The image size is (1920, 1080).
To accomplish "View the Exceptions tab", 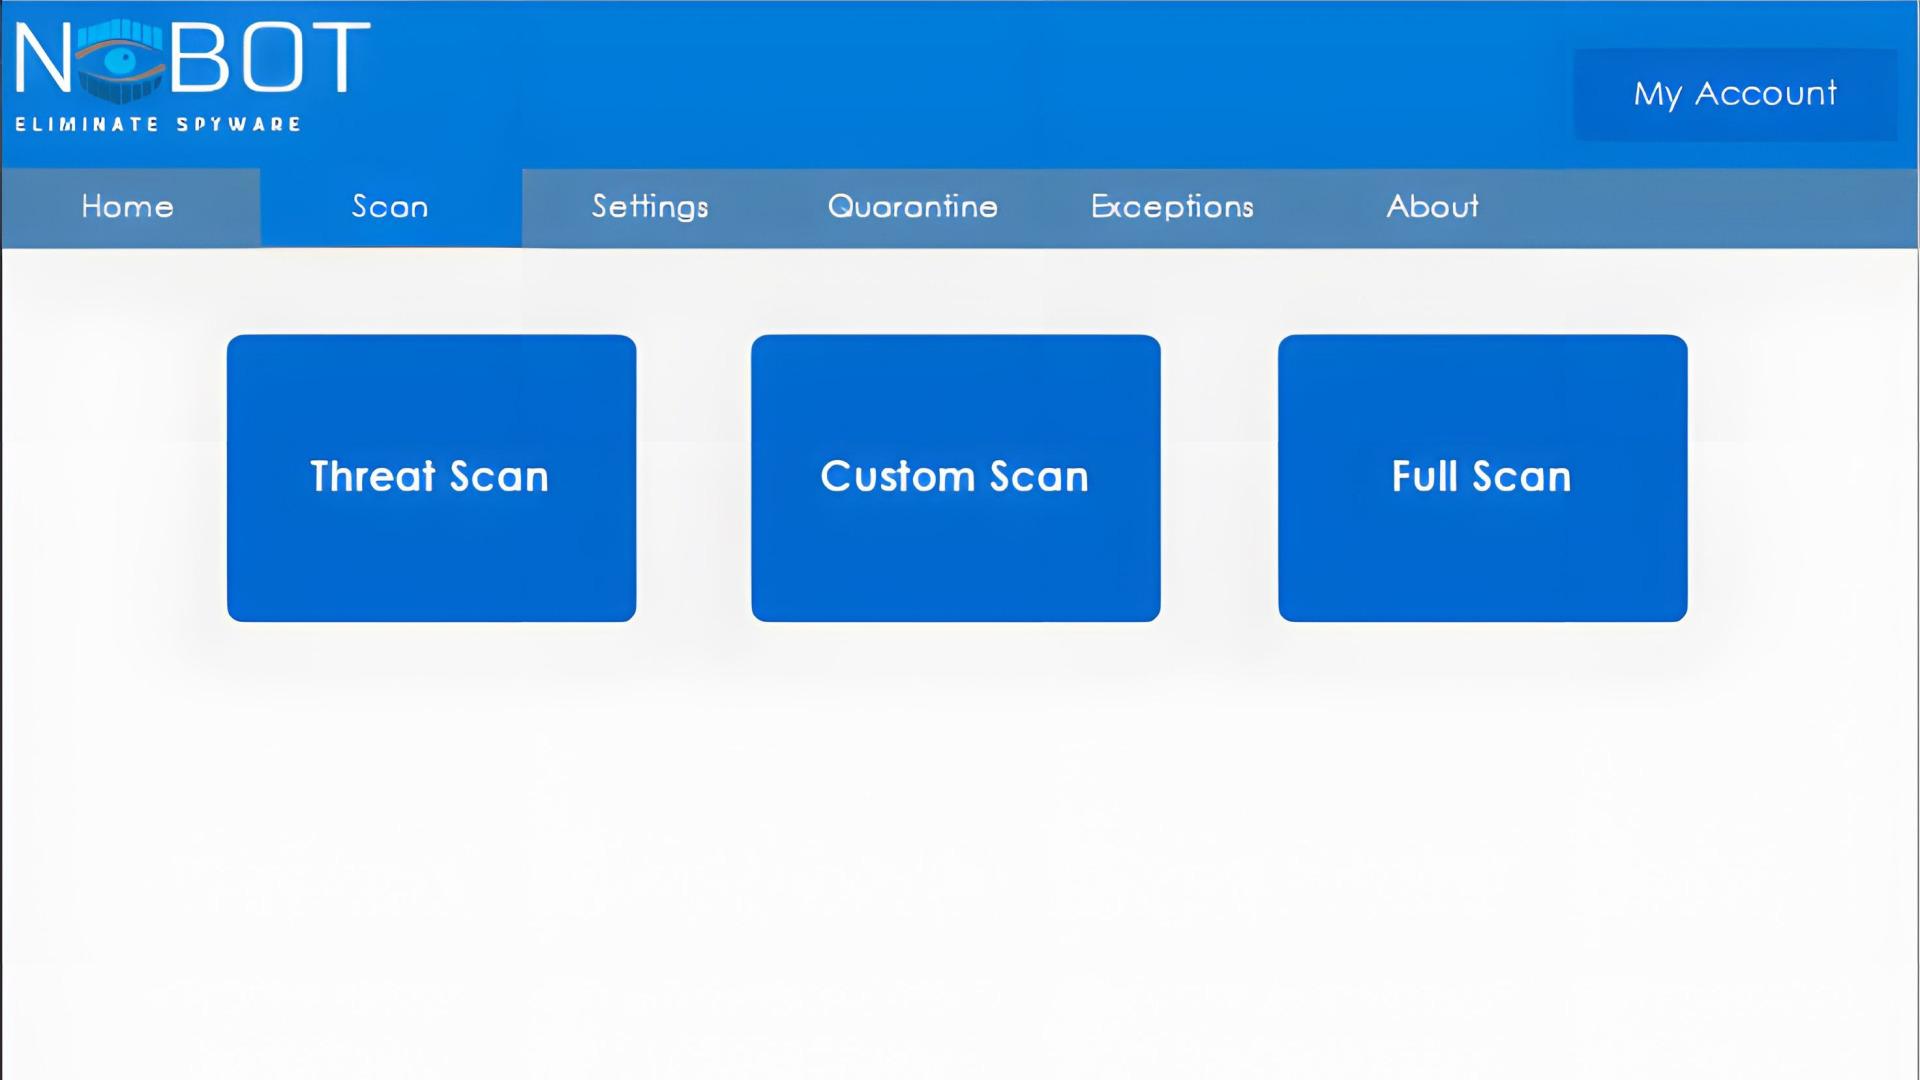I will pos(1172,207).
